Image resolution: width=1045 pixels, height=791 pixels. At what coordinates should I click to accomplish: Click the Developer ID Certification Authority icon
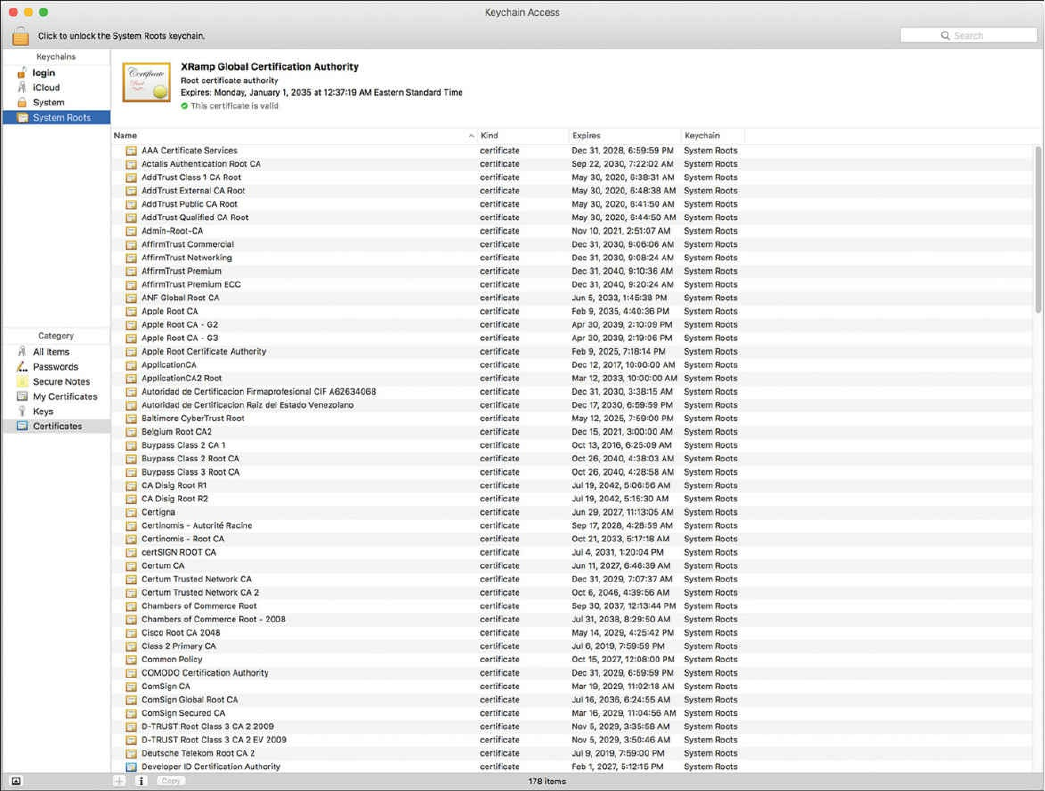[131, 767]
